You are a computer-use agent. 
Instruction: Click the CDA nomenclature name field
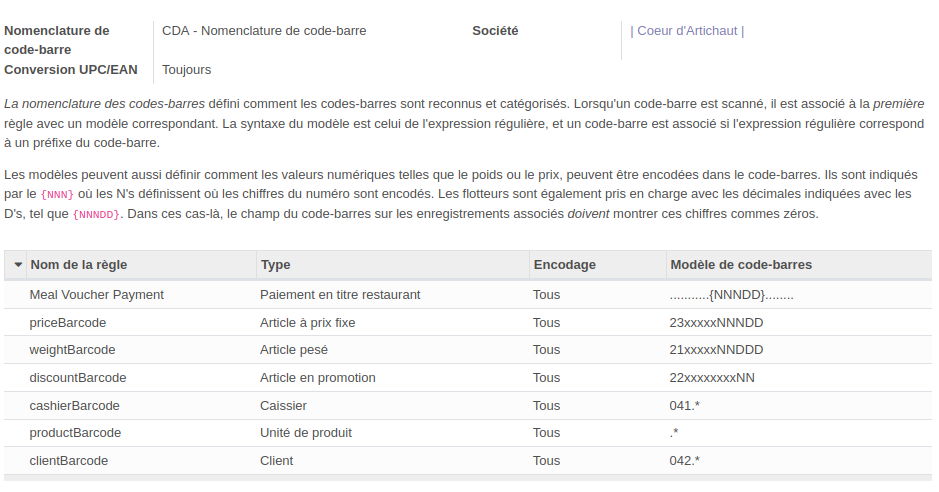[x=264, y=31]
